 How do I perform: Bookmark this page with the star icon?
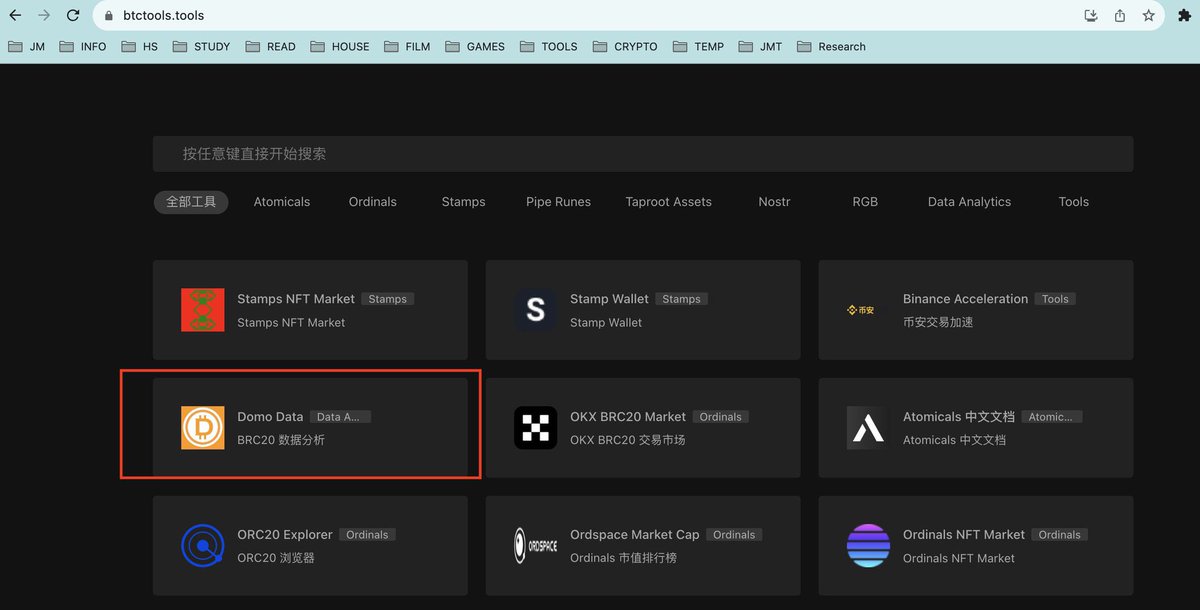click(1149, 16)
